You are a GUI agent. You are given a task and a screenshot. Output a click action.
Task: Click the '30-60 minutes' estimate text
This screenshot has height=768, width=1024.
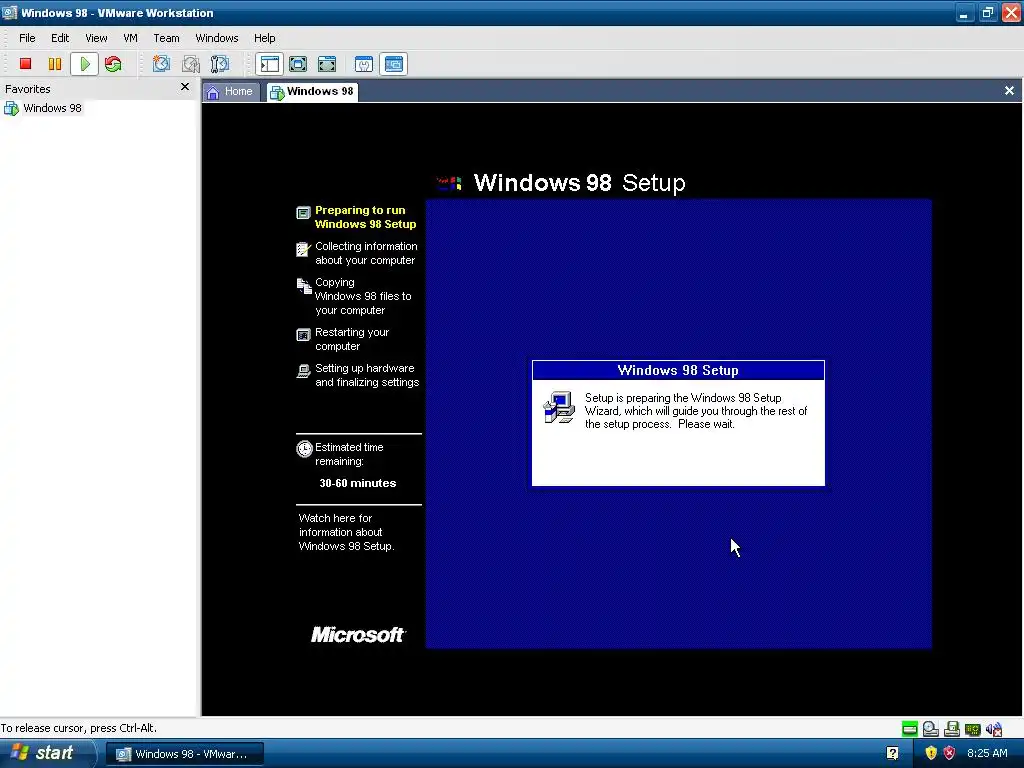click(358, 483)
